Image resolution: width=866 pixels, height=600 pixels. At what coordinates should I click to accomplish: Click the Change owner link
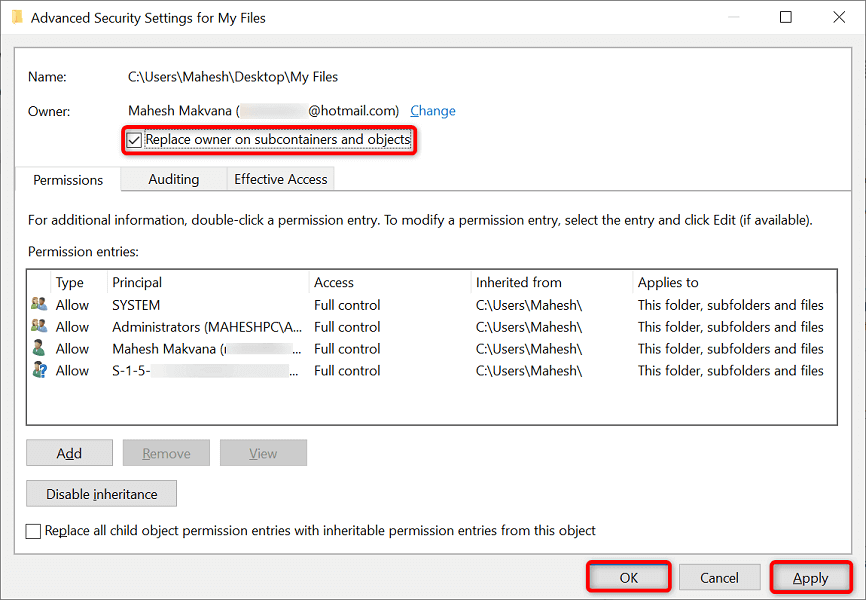pos(433,111)
